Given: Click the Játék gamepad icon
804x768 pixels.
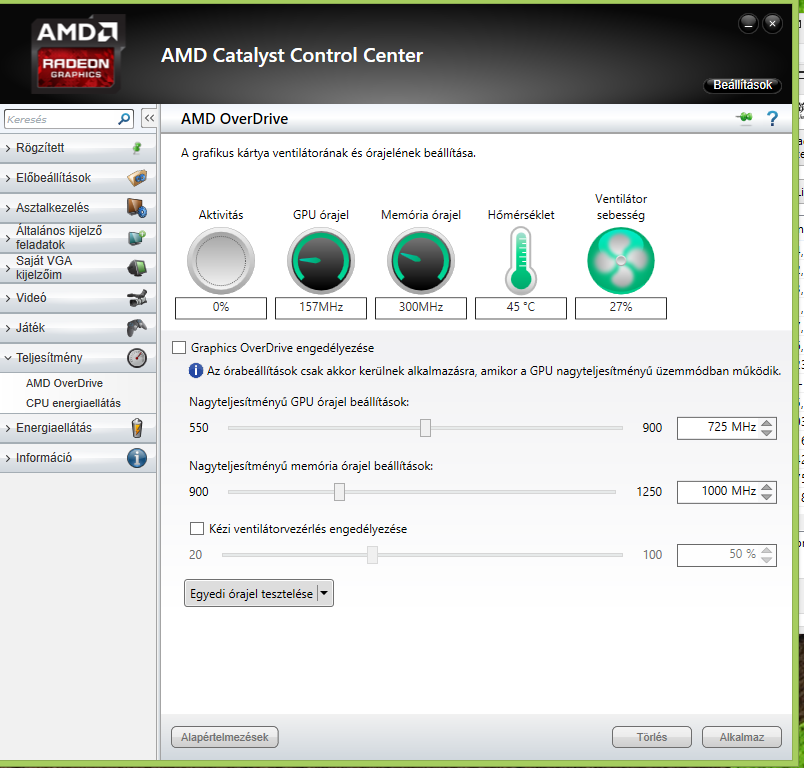Looking at the screenshot, I should click(137, 328).
